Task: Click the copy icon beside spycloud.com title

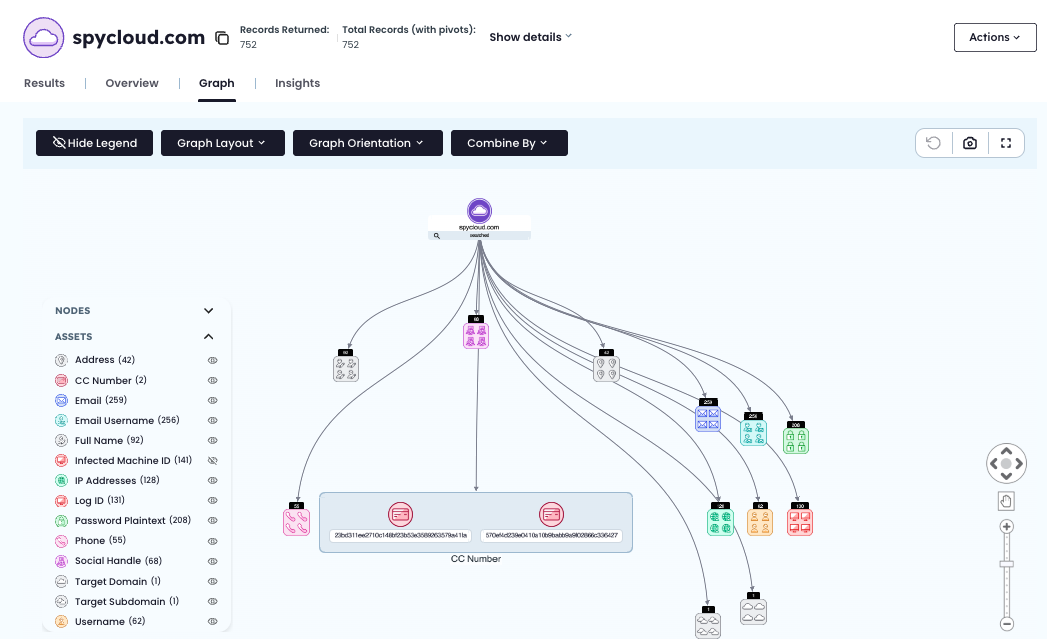Action: pos(221,36)
